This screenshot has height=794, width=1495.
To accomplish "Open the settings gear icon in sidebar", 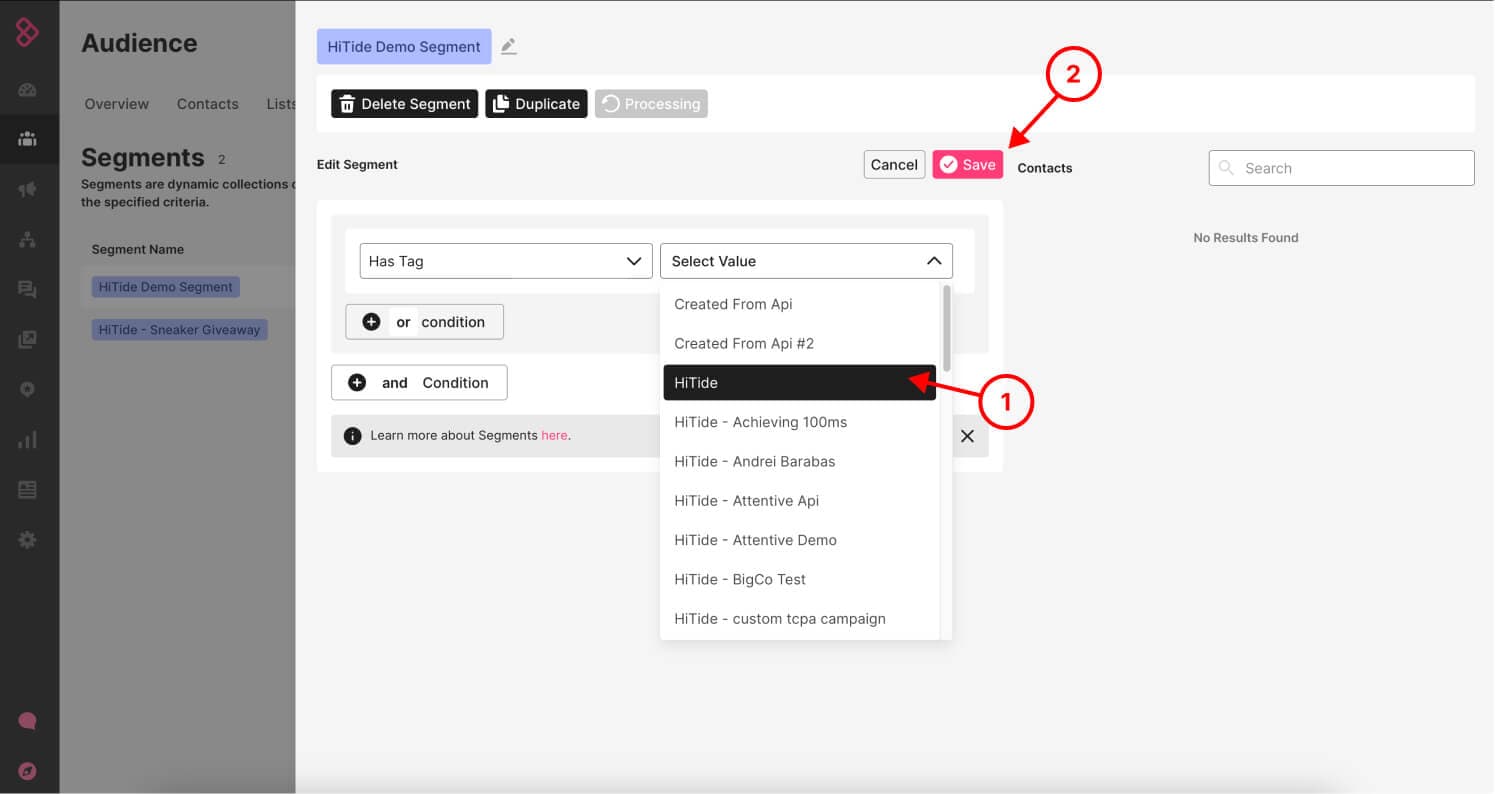I will click(28, 540).
